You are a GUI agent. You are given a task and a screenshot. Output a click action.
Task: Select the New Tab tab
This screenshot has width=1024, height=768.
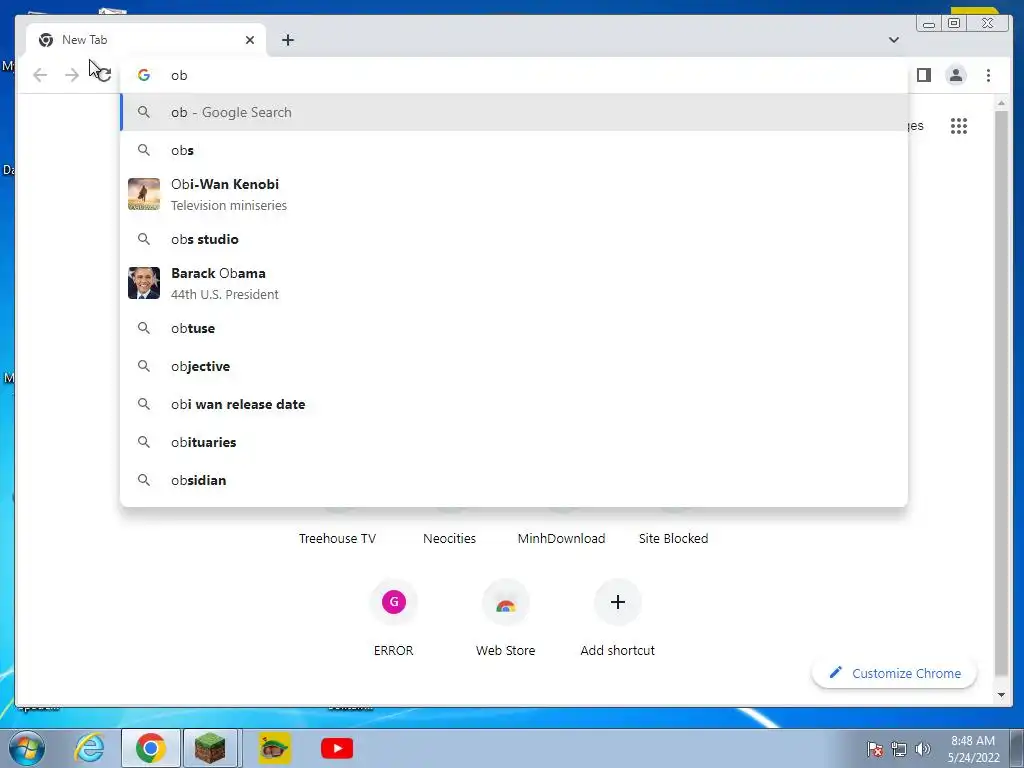(x=146, y=40)
